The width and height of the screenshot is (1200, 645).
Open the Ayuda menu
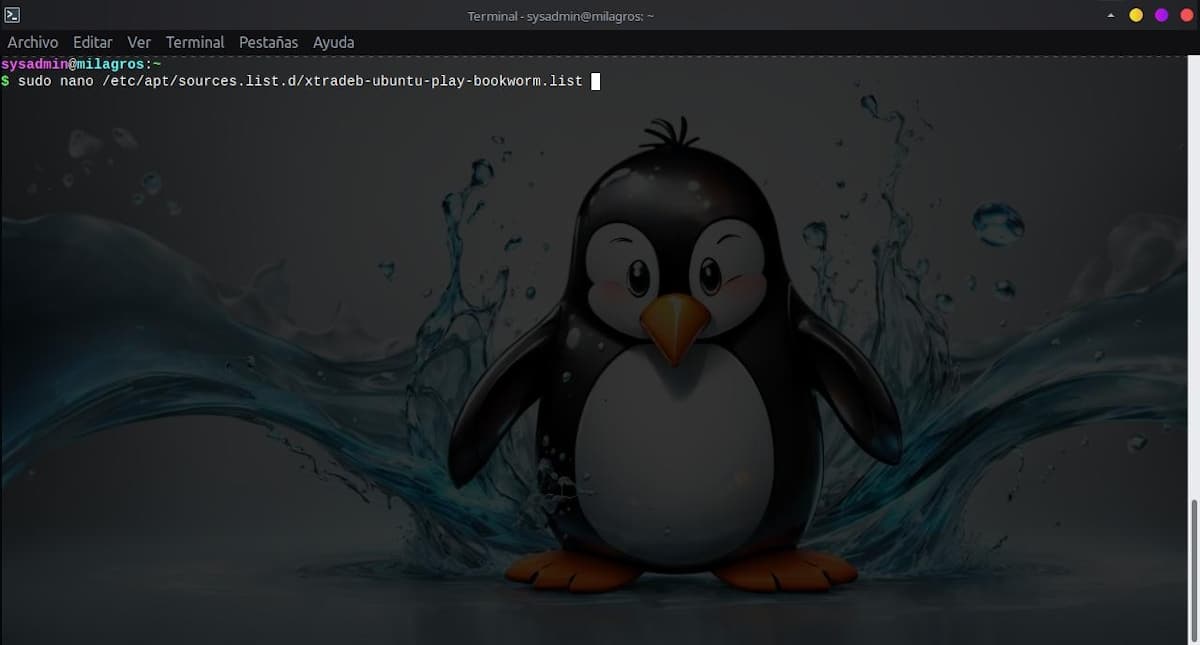point(333,42)
